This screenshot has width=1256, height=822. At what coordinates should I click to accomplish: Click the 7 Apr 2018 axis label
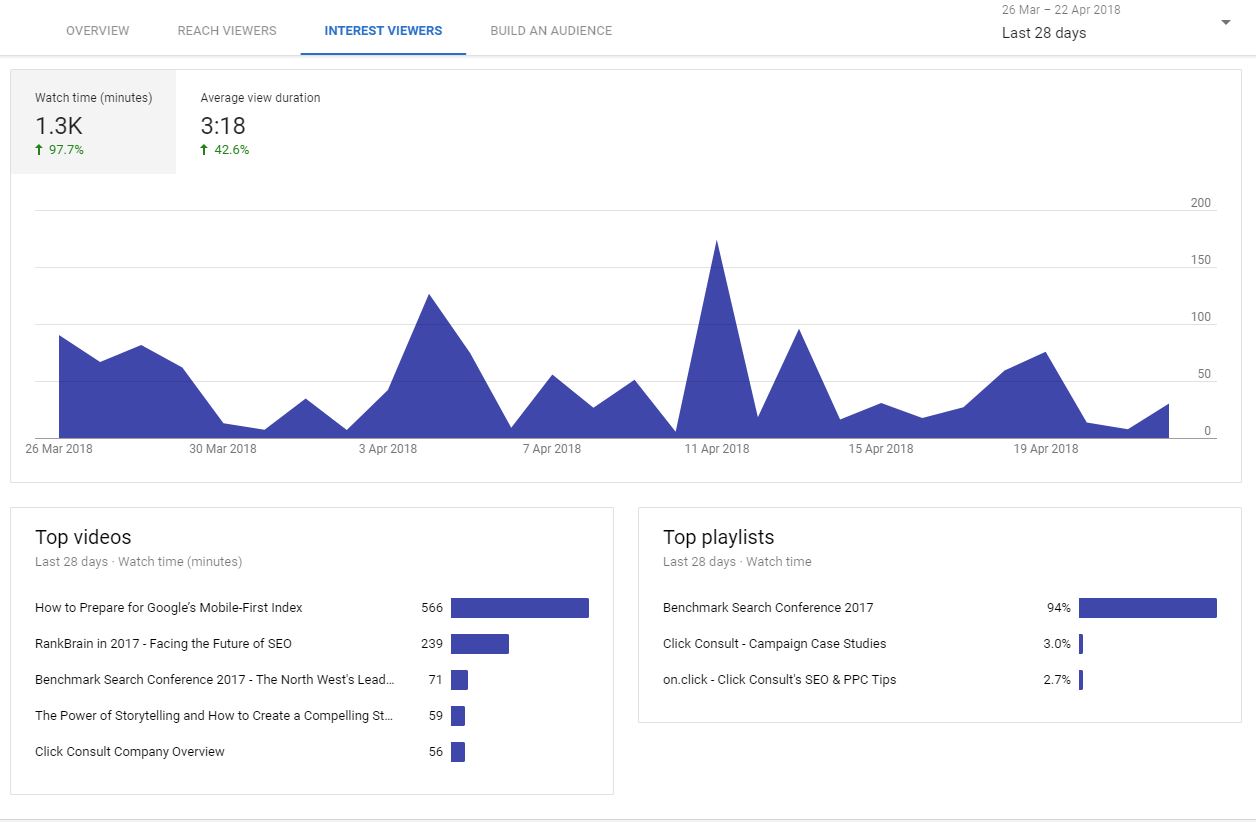coord(552,449)
